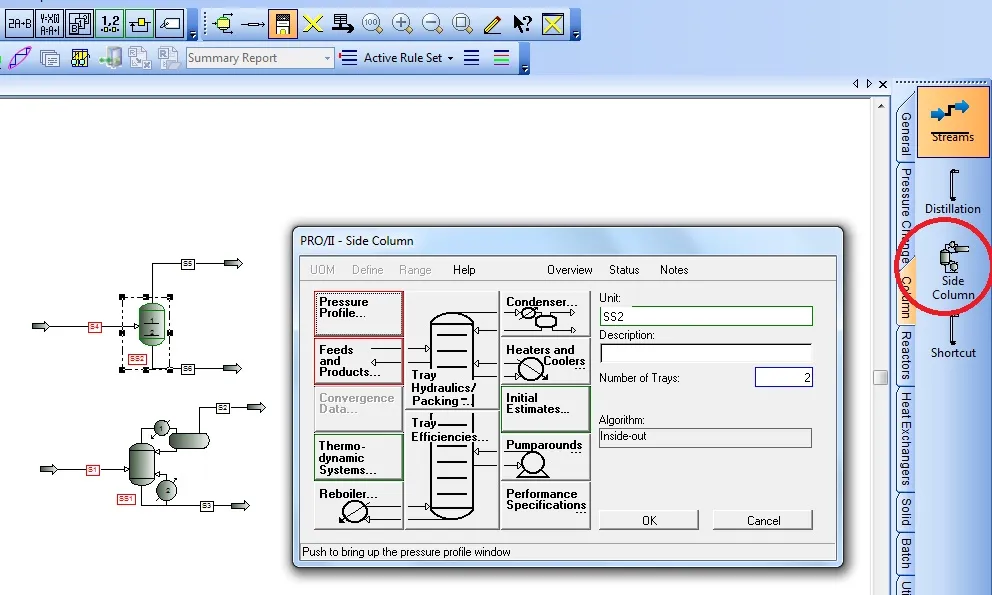Click the boxed yellow X icon
This screenshot has height=595, width=992.
click(552, 24)
